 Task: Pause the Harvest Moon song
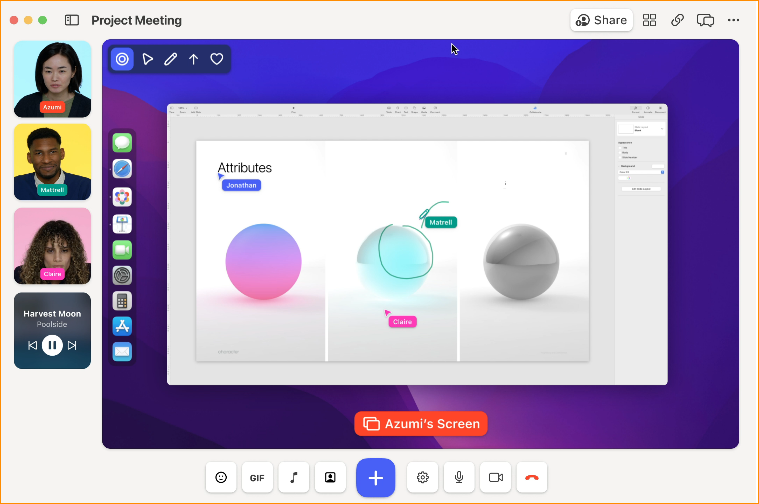52,345
